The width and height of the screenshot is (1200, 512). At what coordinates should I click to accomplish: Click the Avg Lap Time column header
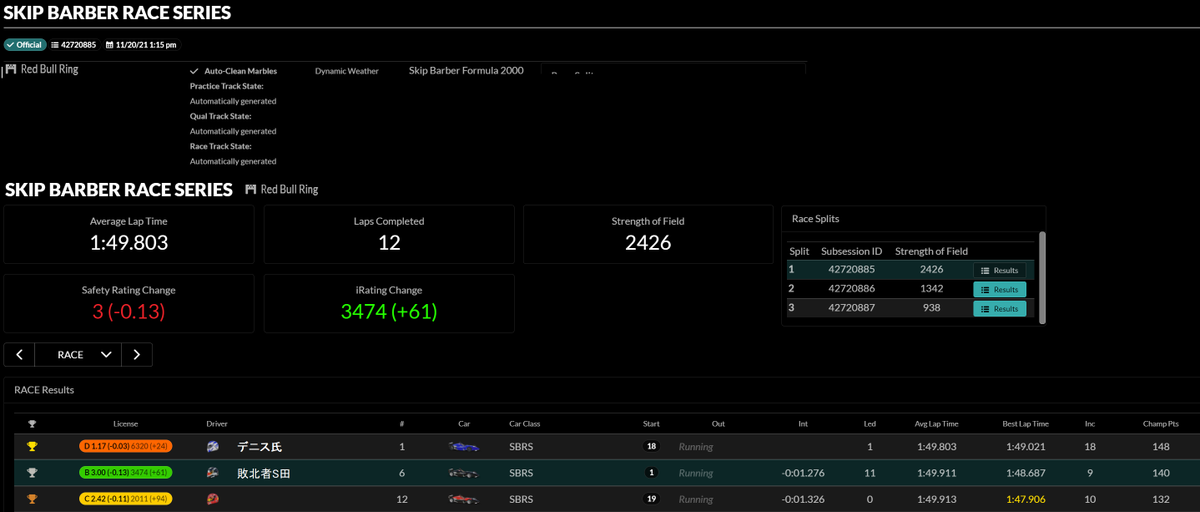[935, 424]
